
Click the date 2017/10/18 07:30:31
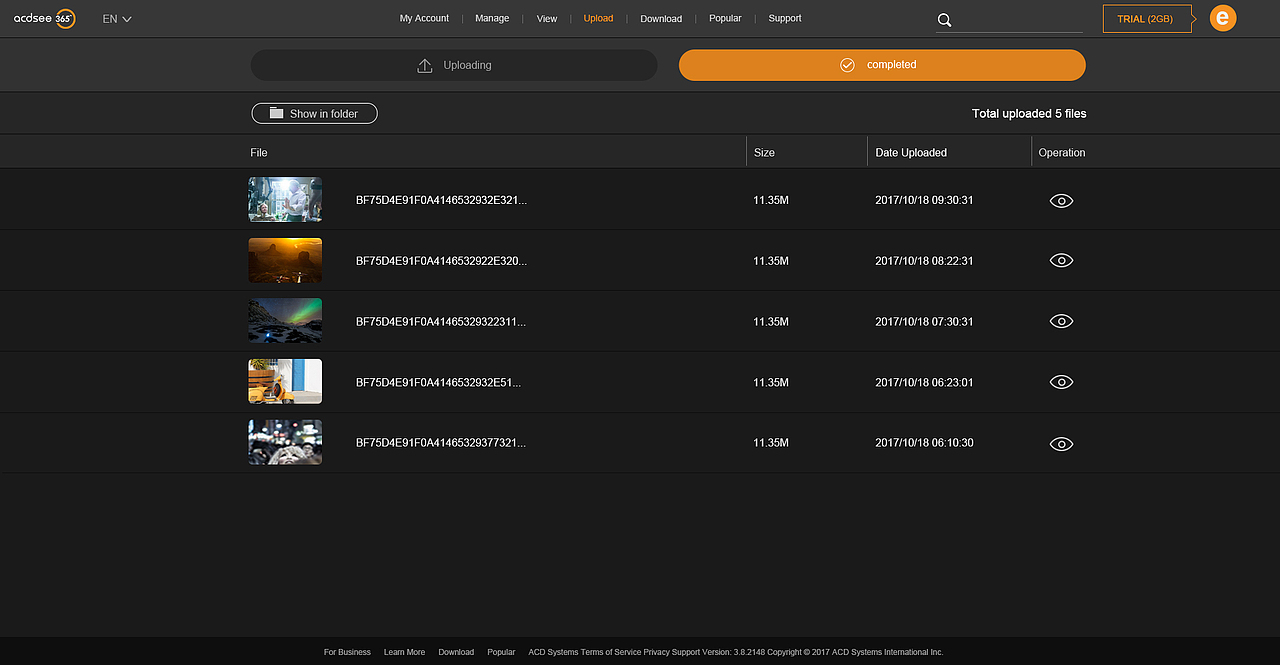pos(924,322)
